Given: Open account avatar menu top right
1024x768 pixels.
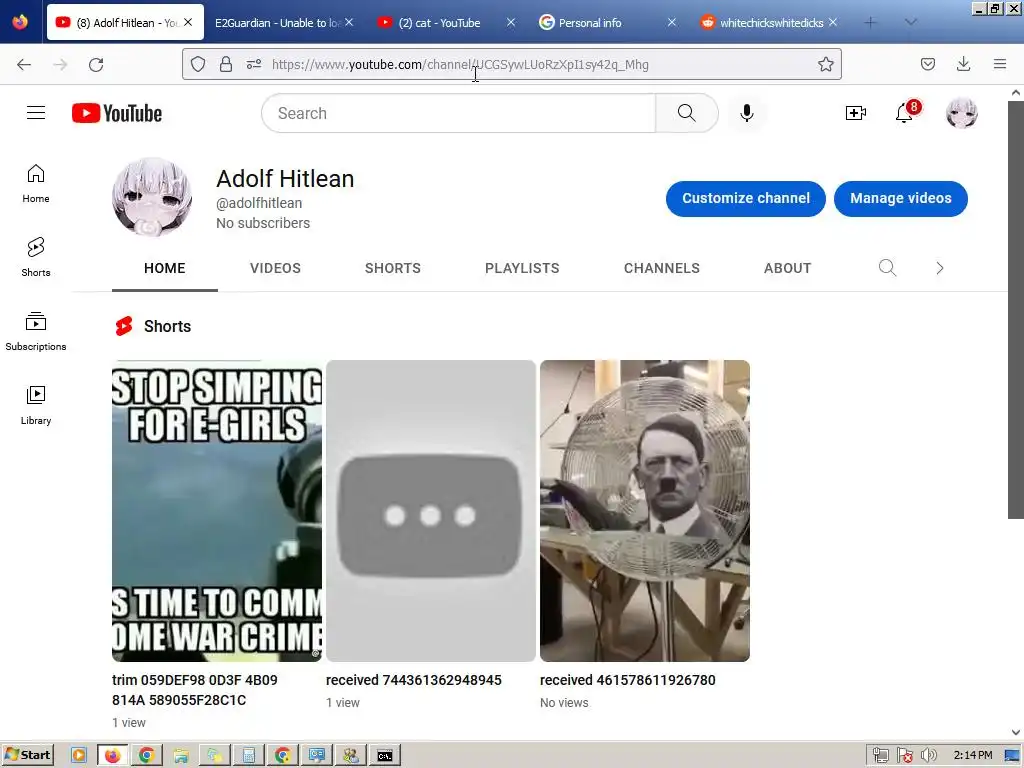Looking at the screenshot, I should tap(961, 113).
